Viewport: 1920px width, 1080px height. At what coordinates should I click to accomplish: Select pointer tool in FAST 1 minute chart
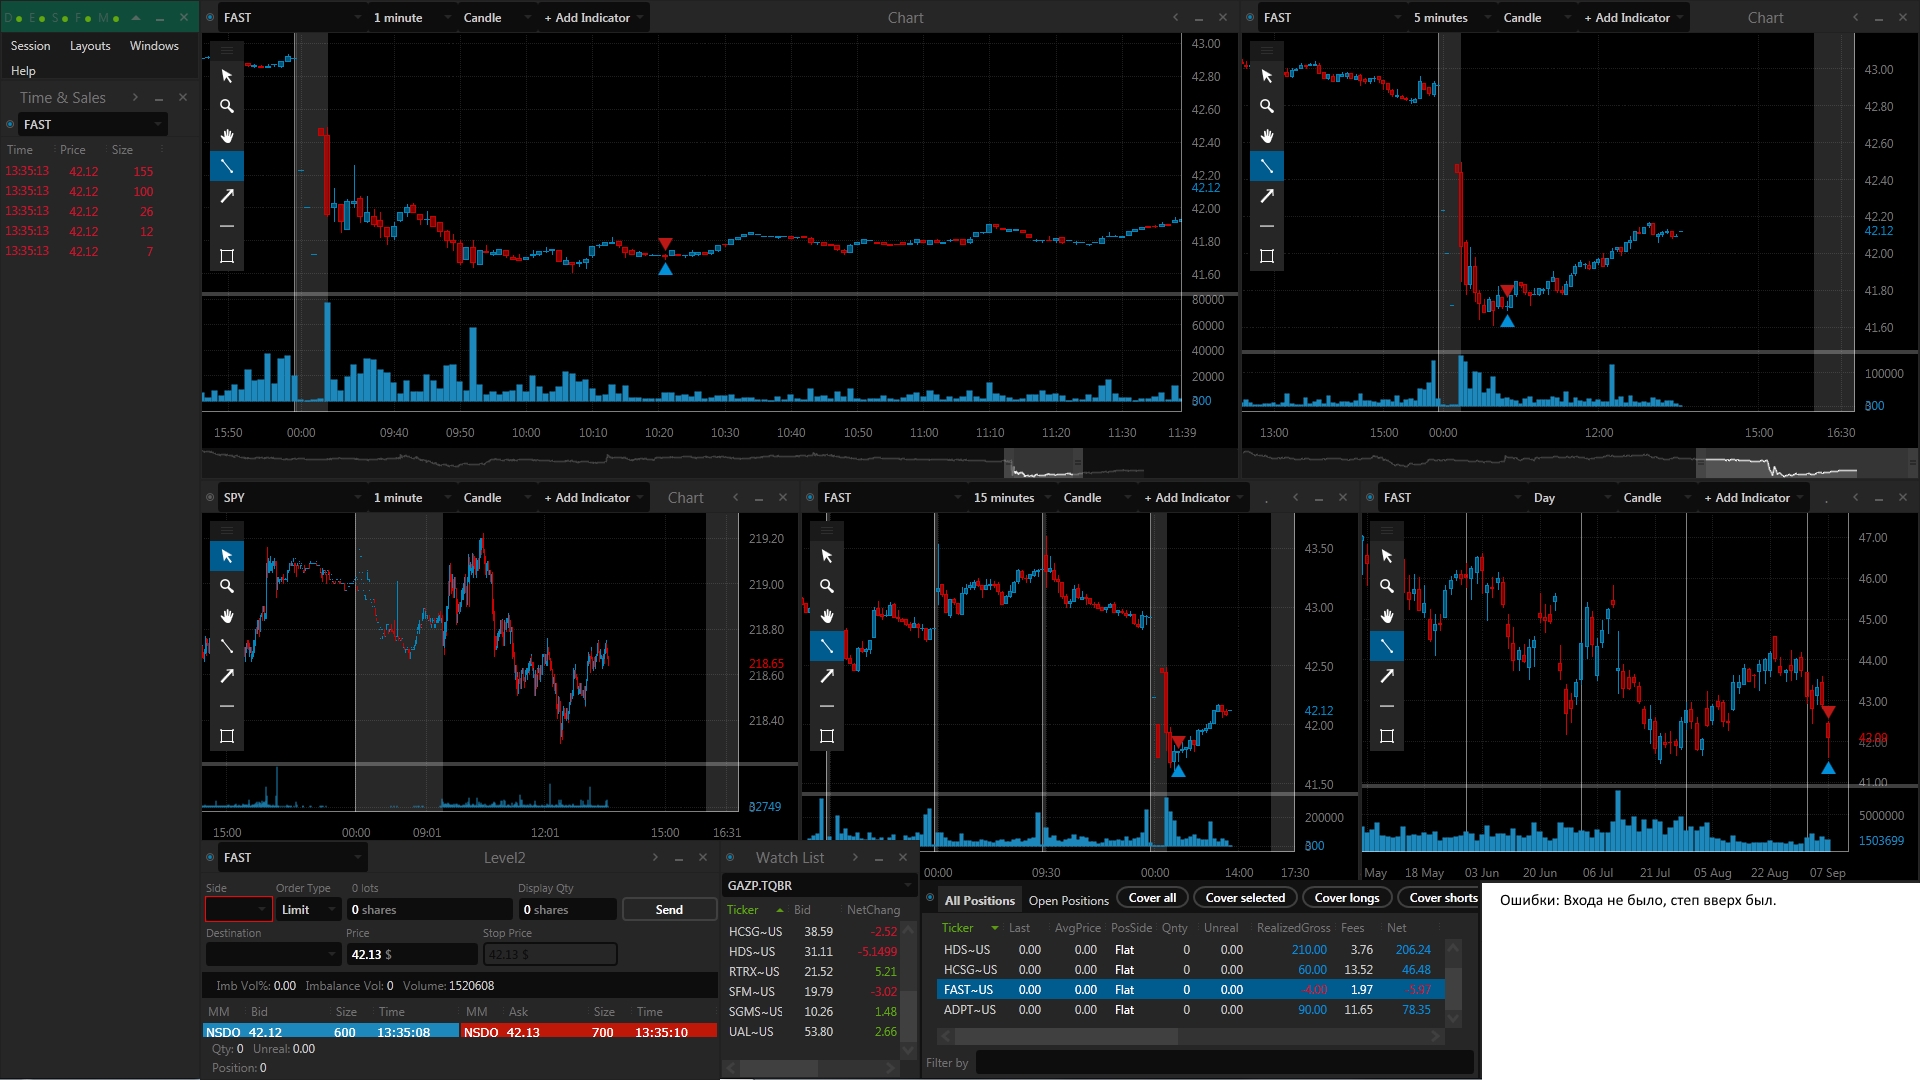tap(227, 76)
